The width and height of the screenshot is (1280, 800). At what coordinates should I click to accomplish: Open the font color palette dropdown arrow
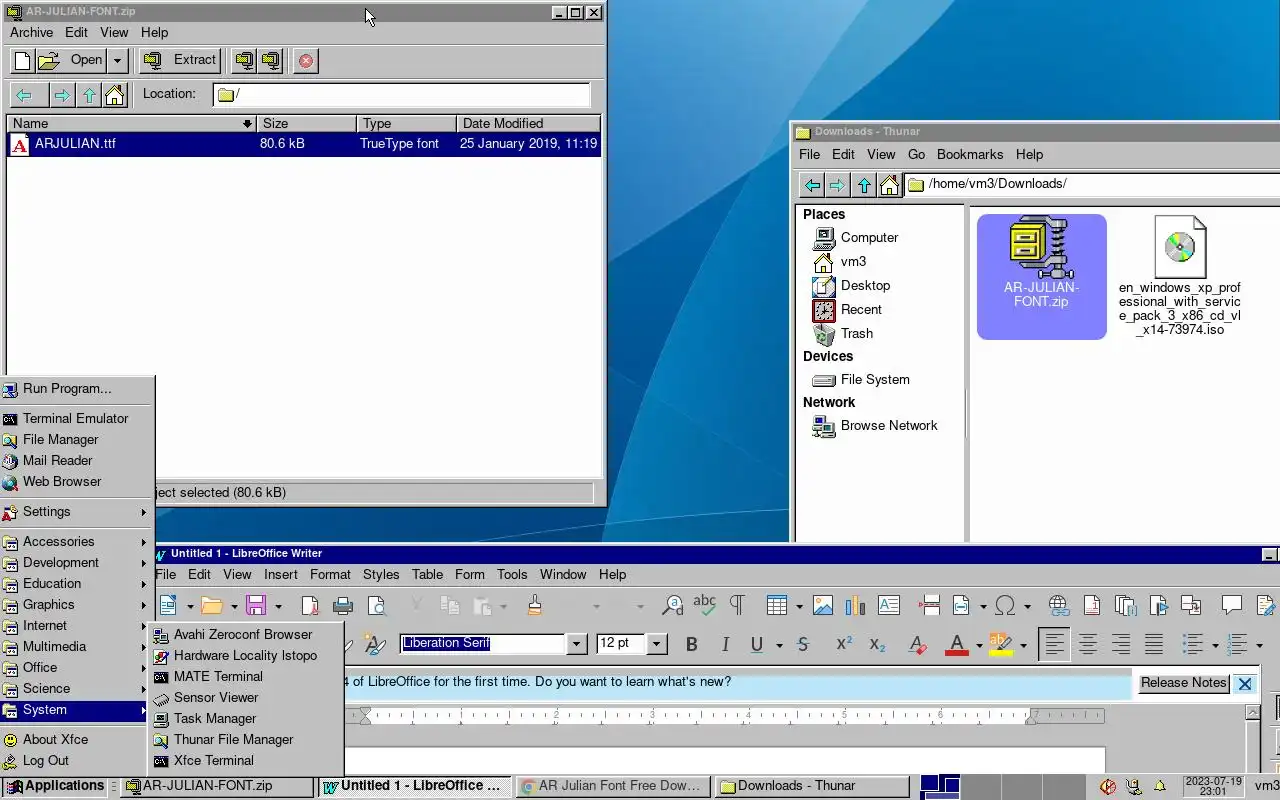pos(979,646)
